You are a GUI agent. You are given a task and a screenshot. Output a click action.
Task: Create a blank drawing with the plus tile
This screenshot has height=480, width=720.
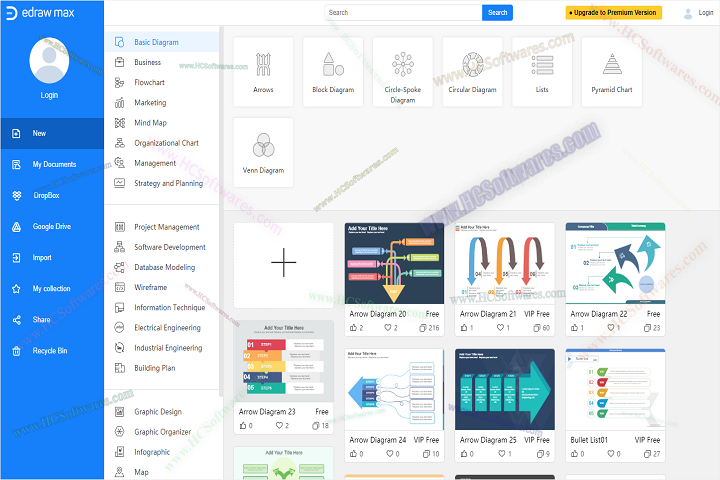(x=284, y=265)
